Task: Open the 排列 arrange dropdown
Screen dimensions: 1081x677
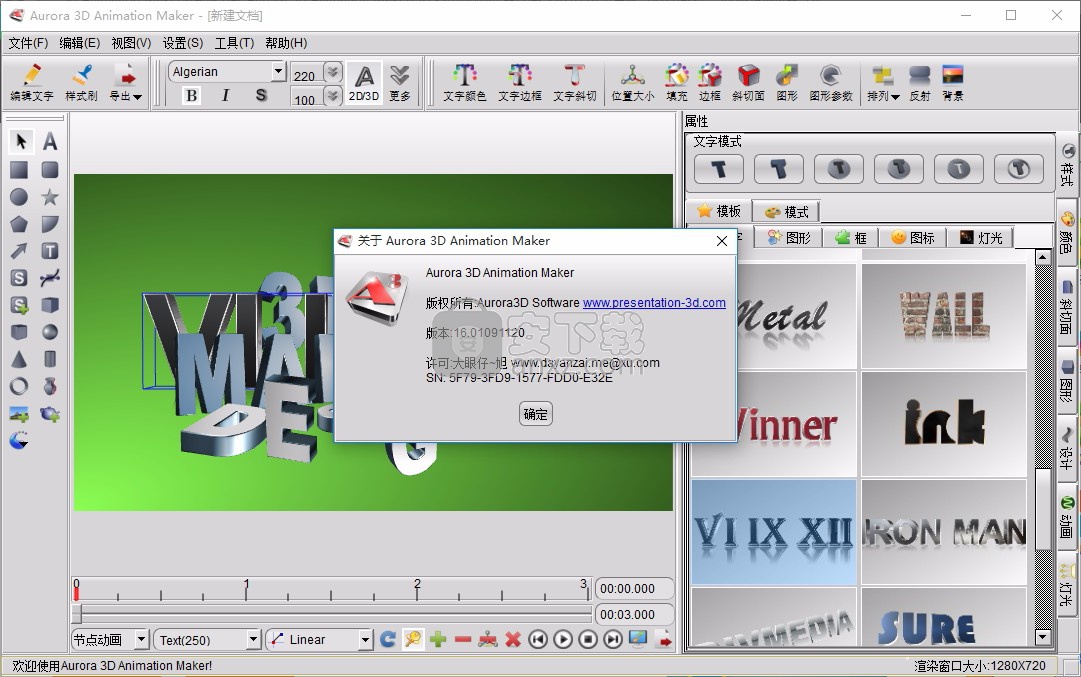Action: [x=883, y=83]
